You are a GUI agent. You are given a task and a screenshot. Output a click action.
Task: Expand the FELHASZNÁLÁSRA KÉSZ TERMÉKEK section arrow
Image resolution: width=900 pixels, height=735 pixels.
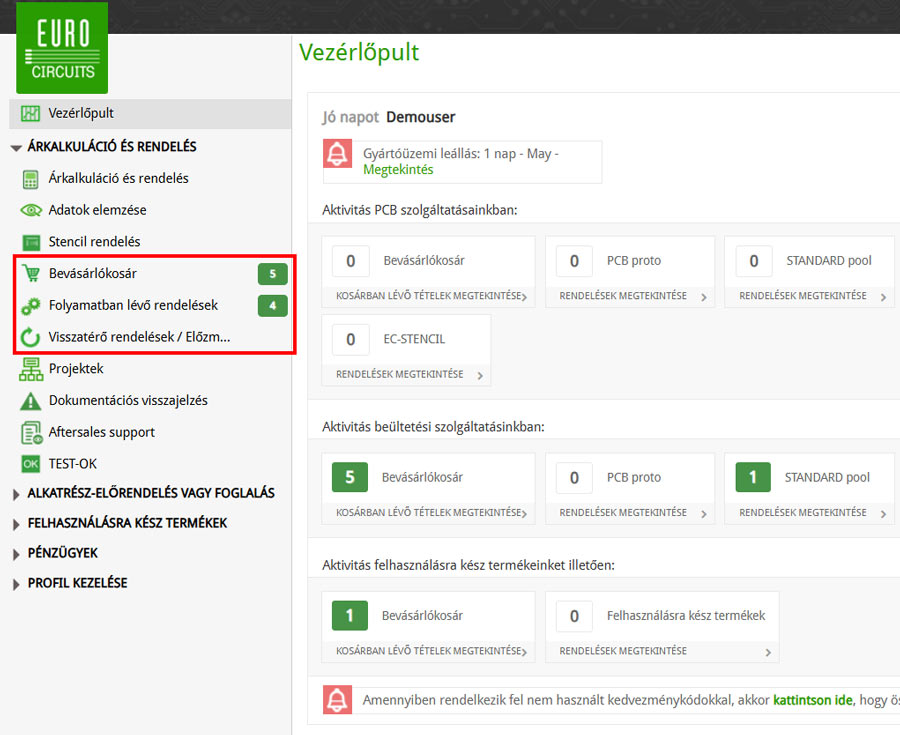pyautogui.click(x=16, y=524)
